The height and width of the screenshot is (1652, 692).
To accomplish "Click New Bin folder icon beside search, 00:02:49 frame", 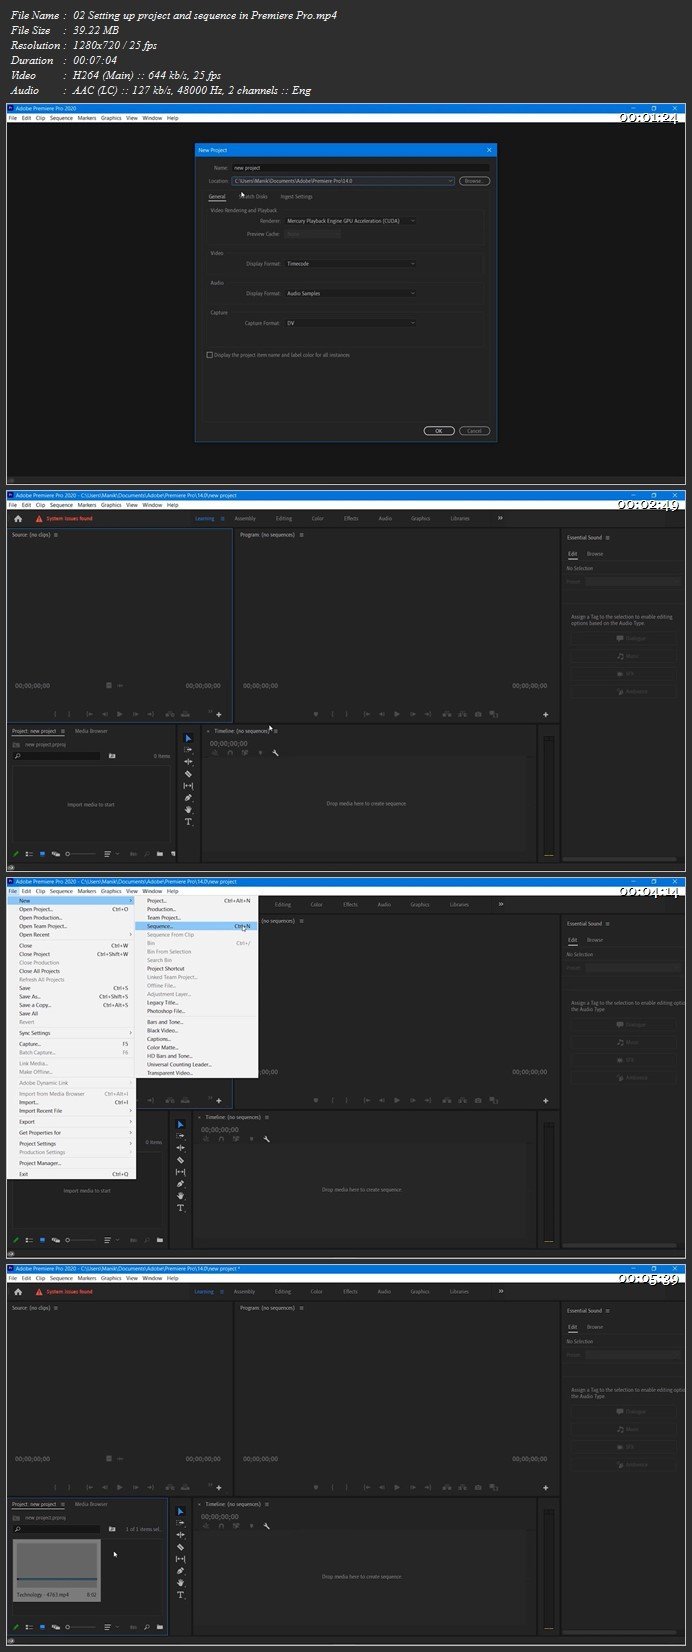I will tap(112, 756).
